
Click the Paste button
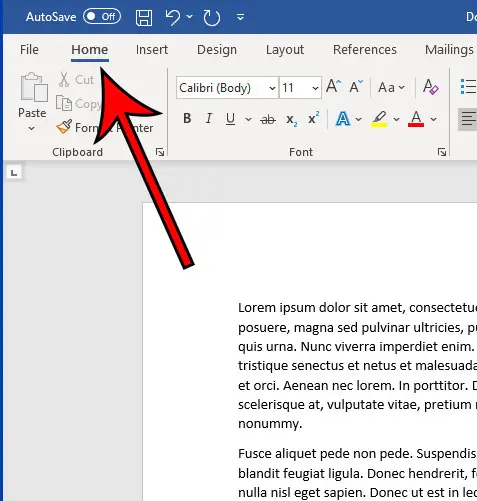[32, 102]
